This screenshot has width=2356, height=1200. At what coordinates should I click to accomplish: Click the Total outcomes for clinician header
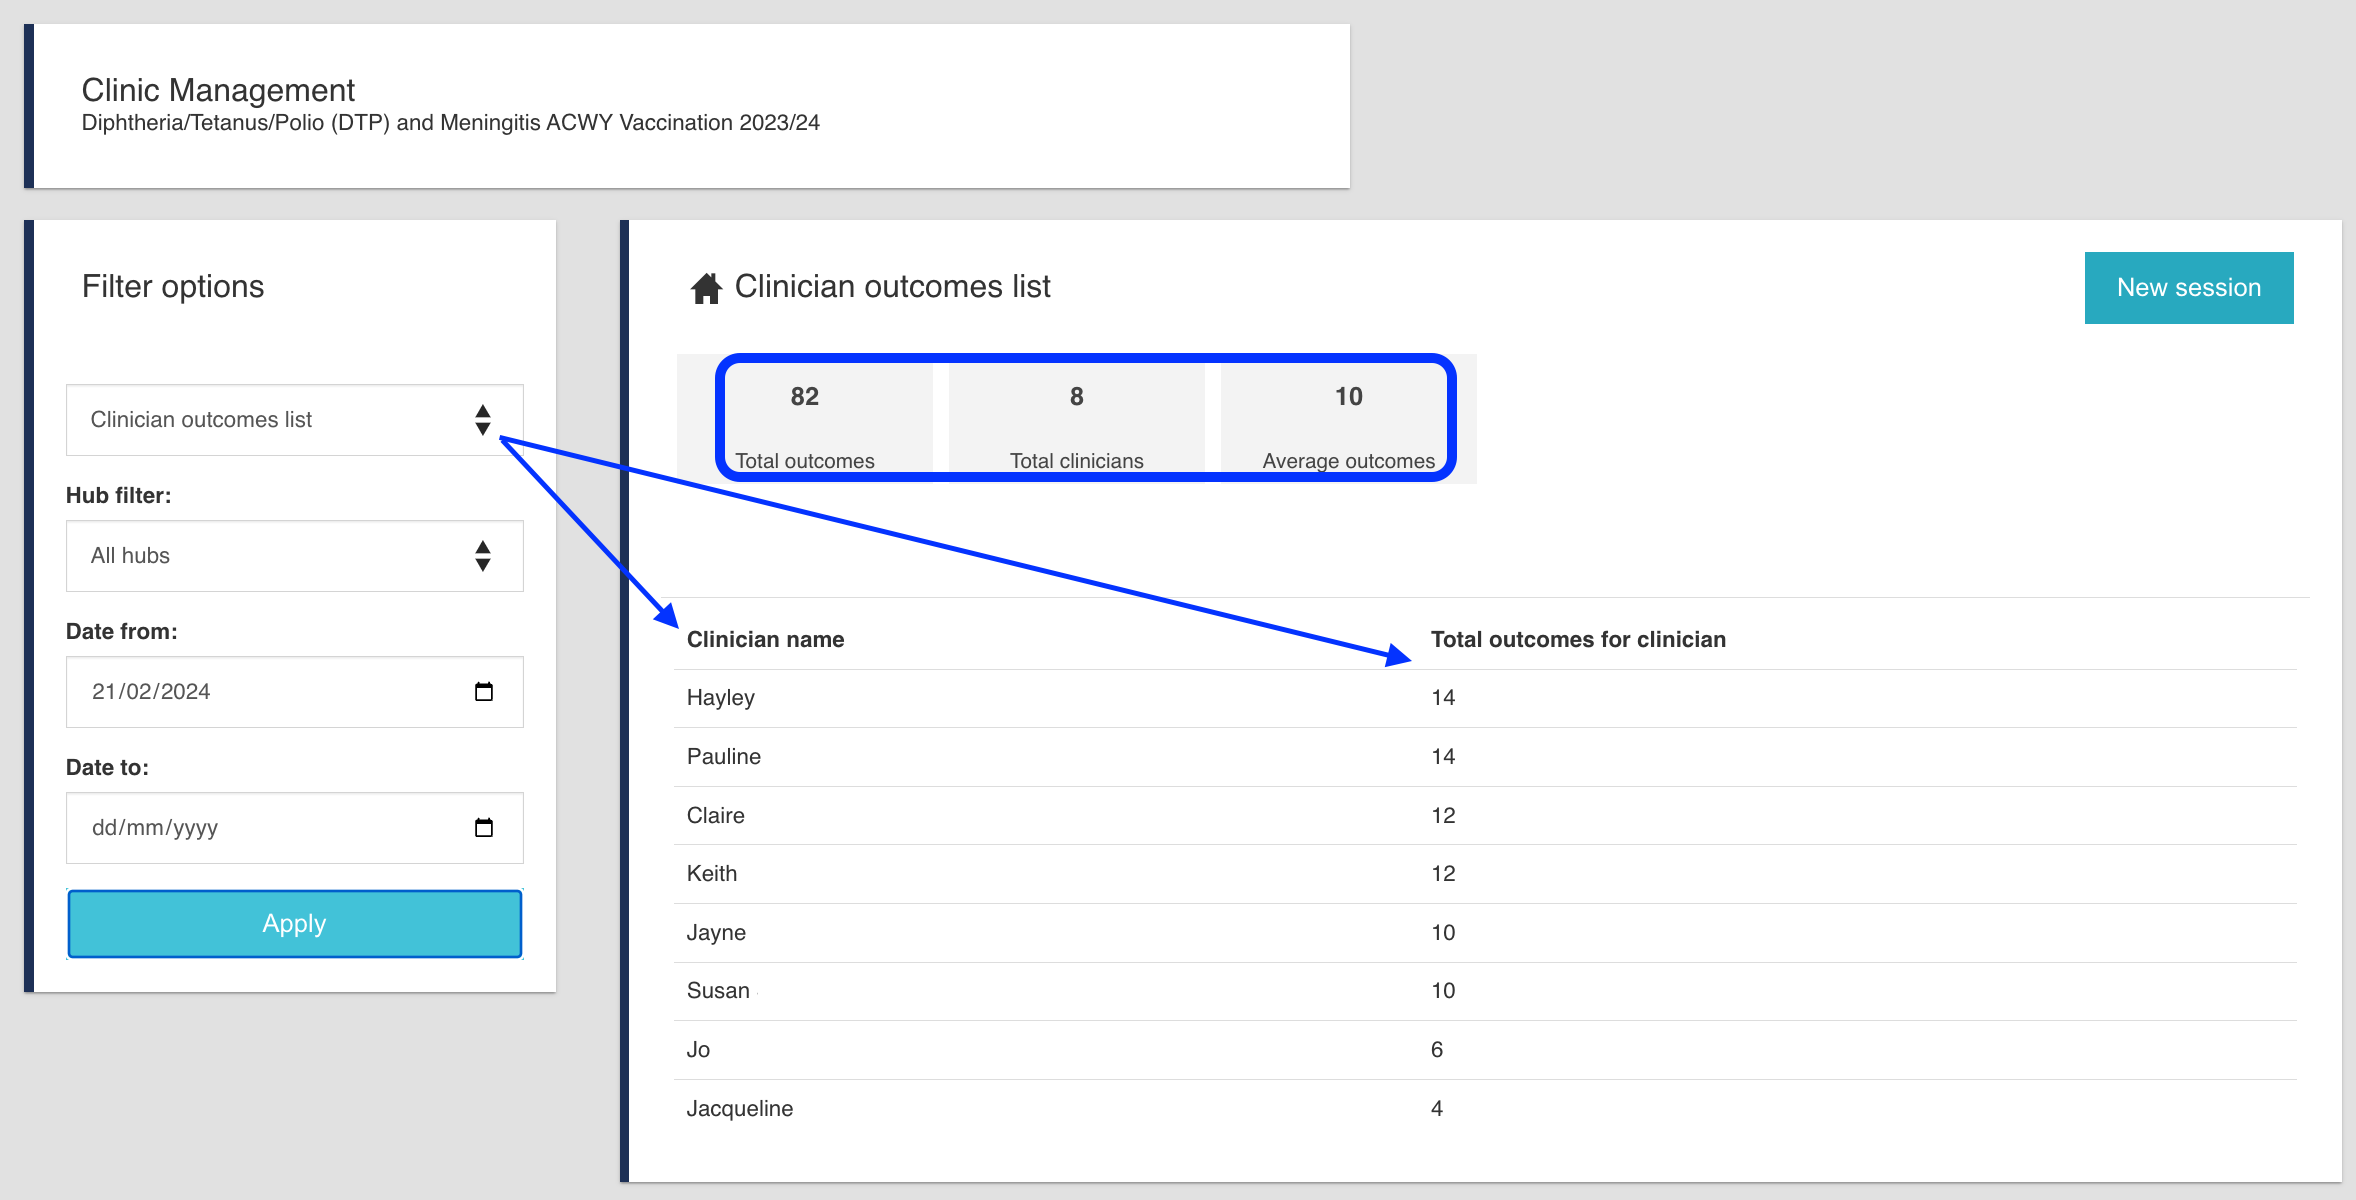coord(1578,640)
